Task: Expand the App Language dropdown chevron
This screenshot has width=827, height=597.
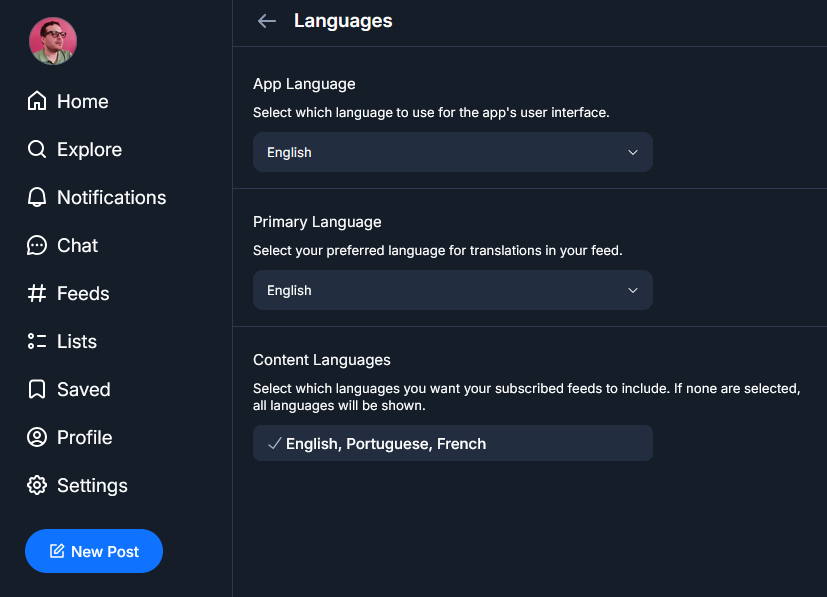Action: coord(632,152)
